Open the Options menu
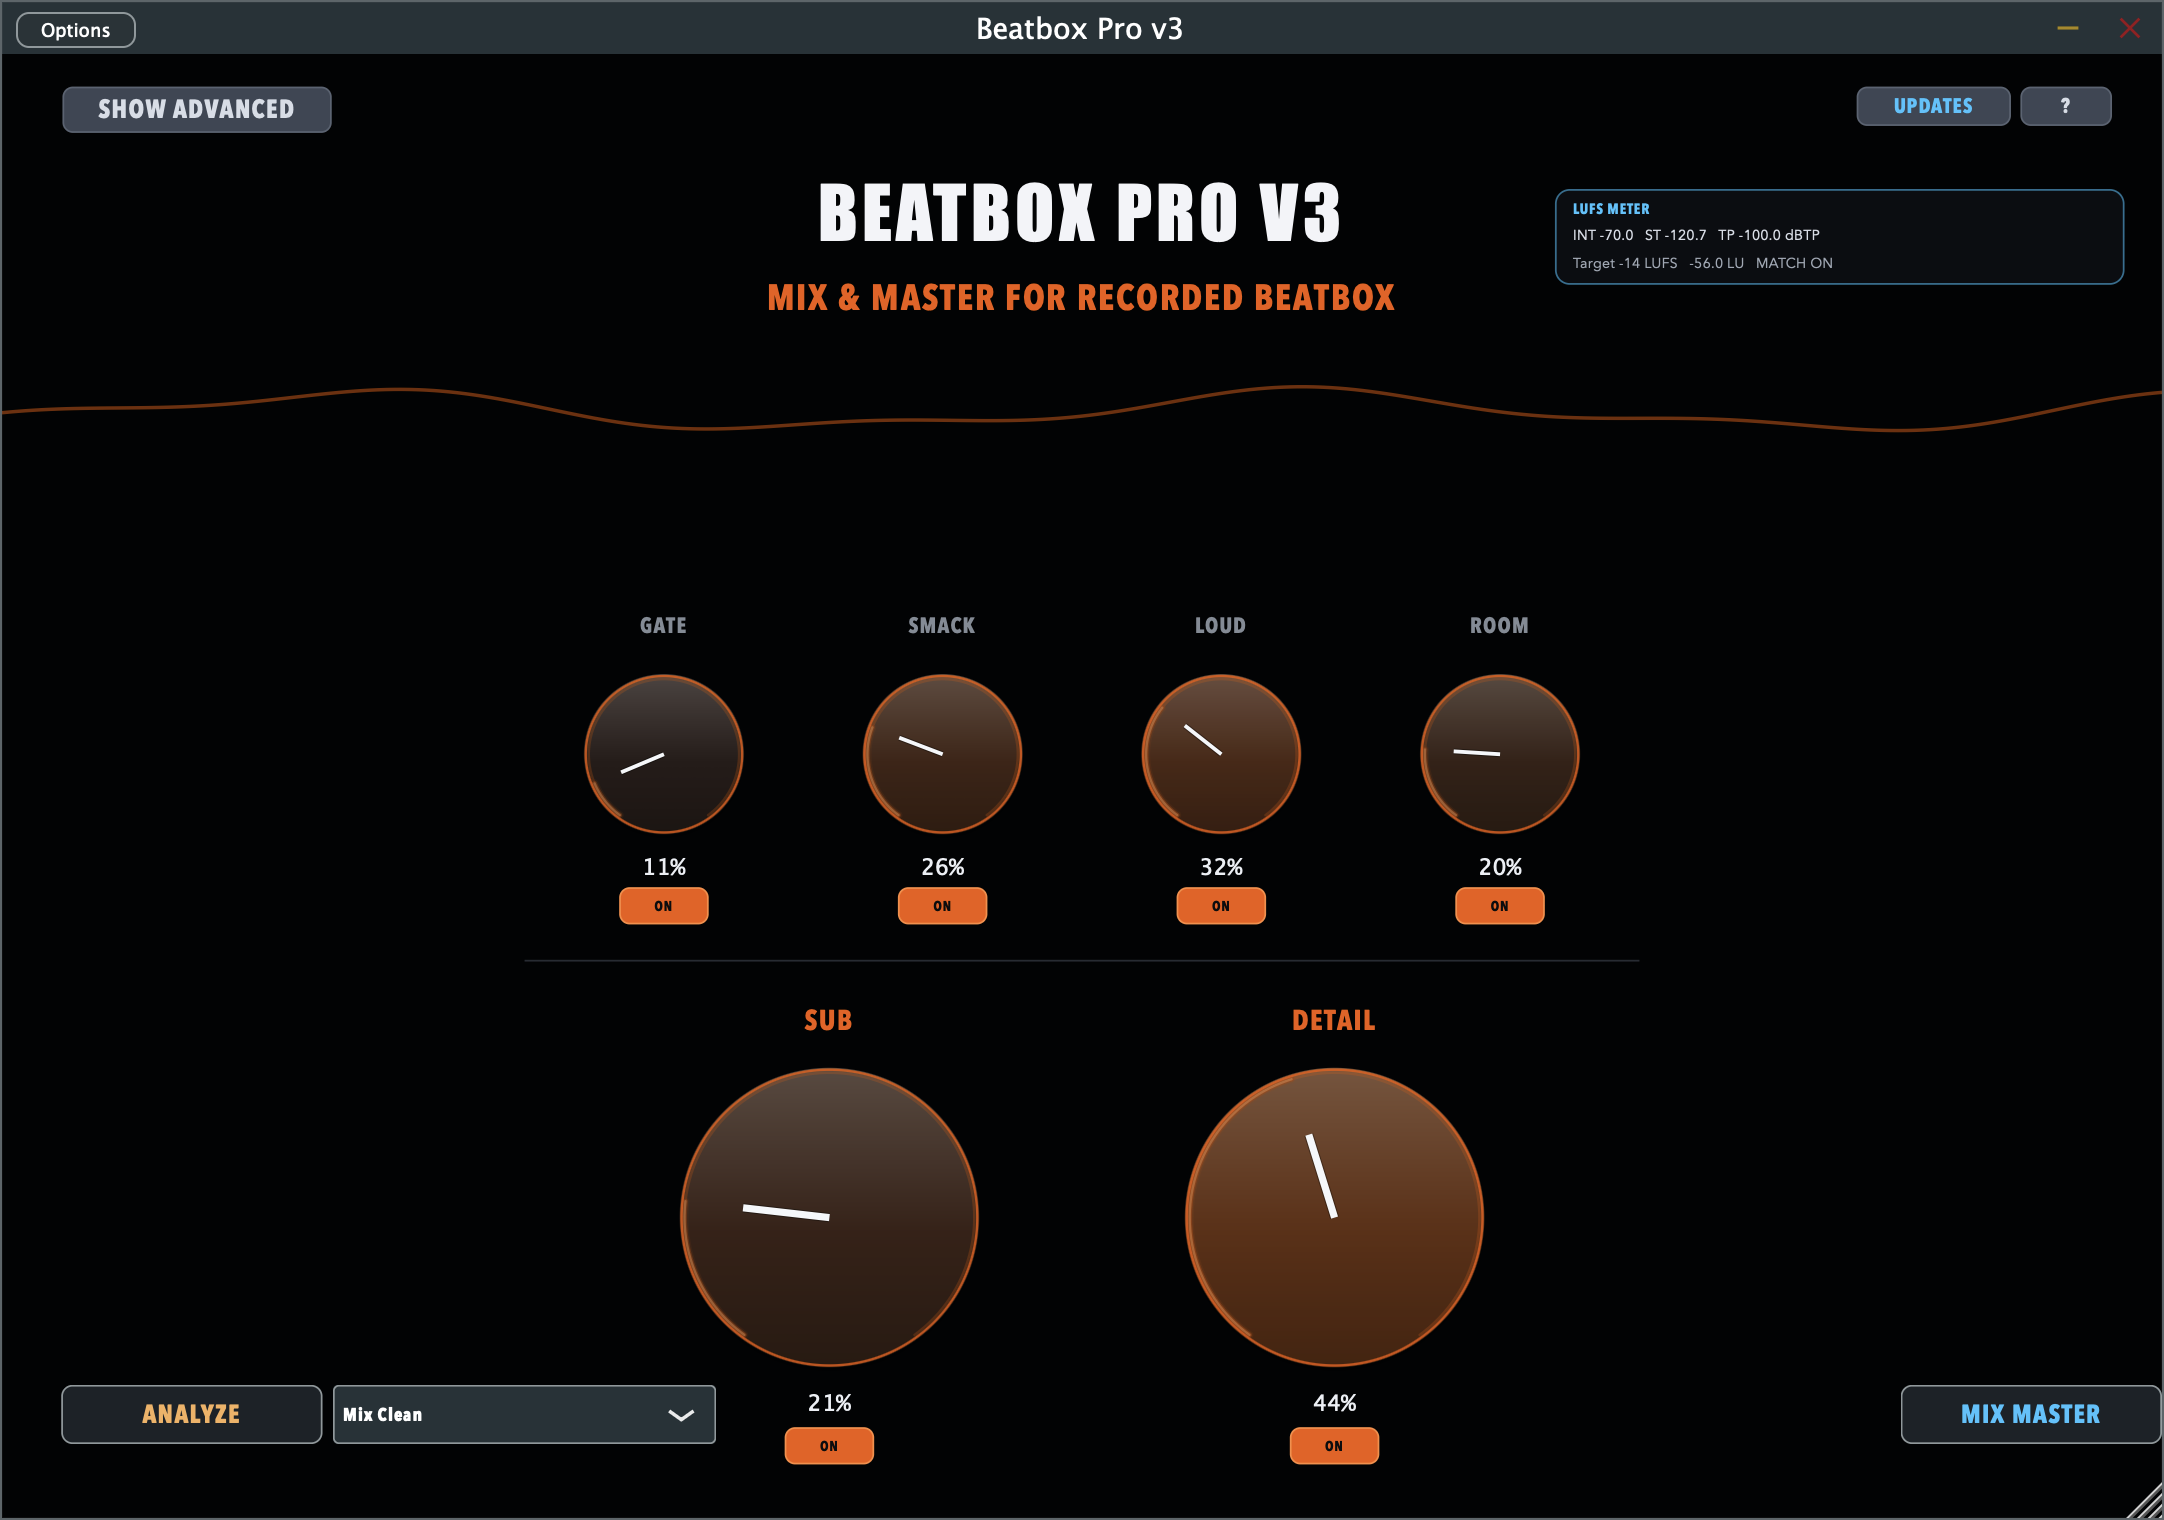Screen dimensions: 2164x1520 [76, 30]
